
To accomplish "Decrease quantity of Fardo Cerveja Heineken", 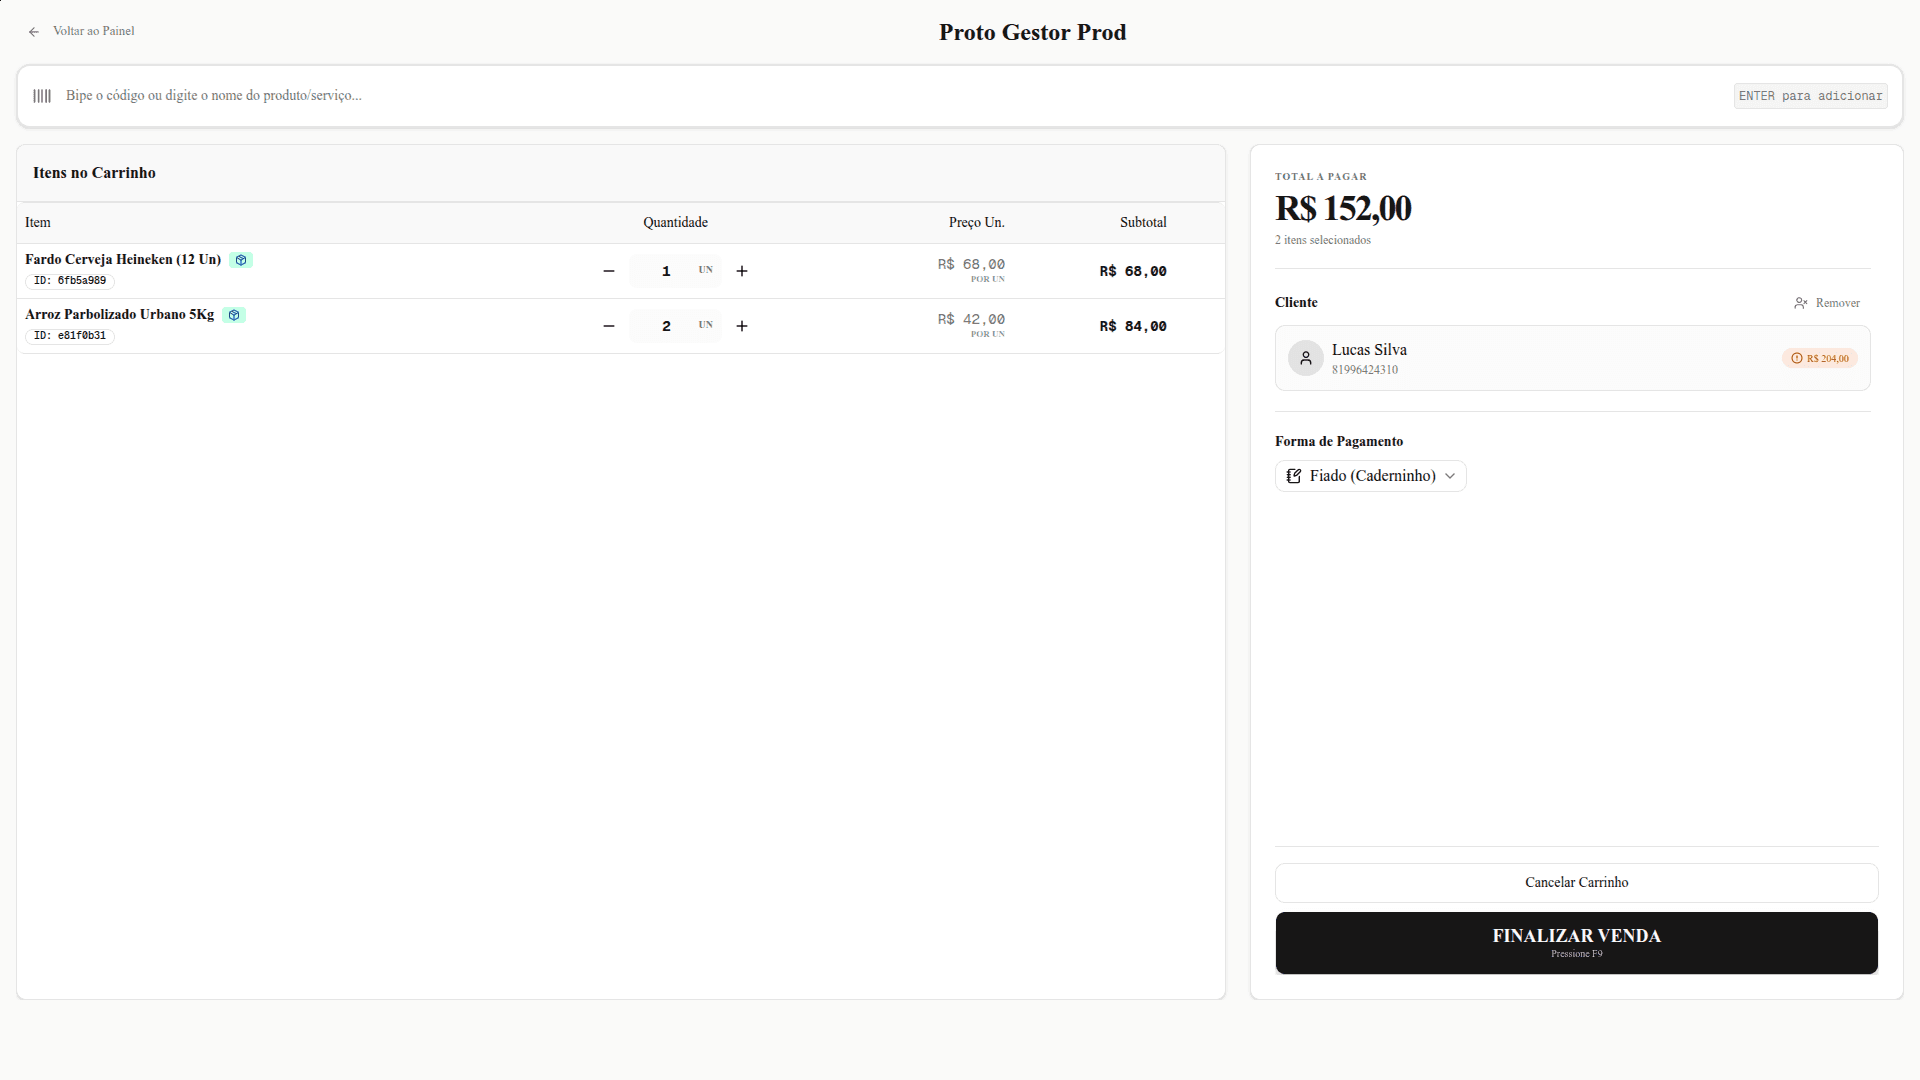I will click(x=609, y=271).
